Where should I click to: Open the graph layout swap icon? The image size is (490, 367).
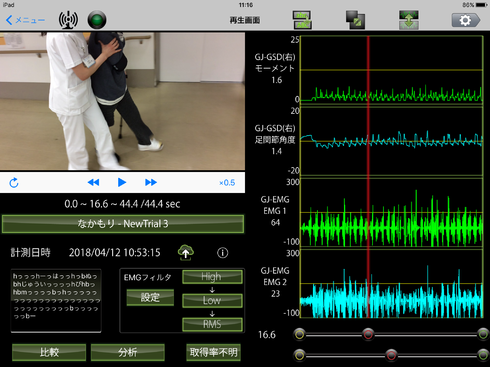[302, 20]
